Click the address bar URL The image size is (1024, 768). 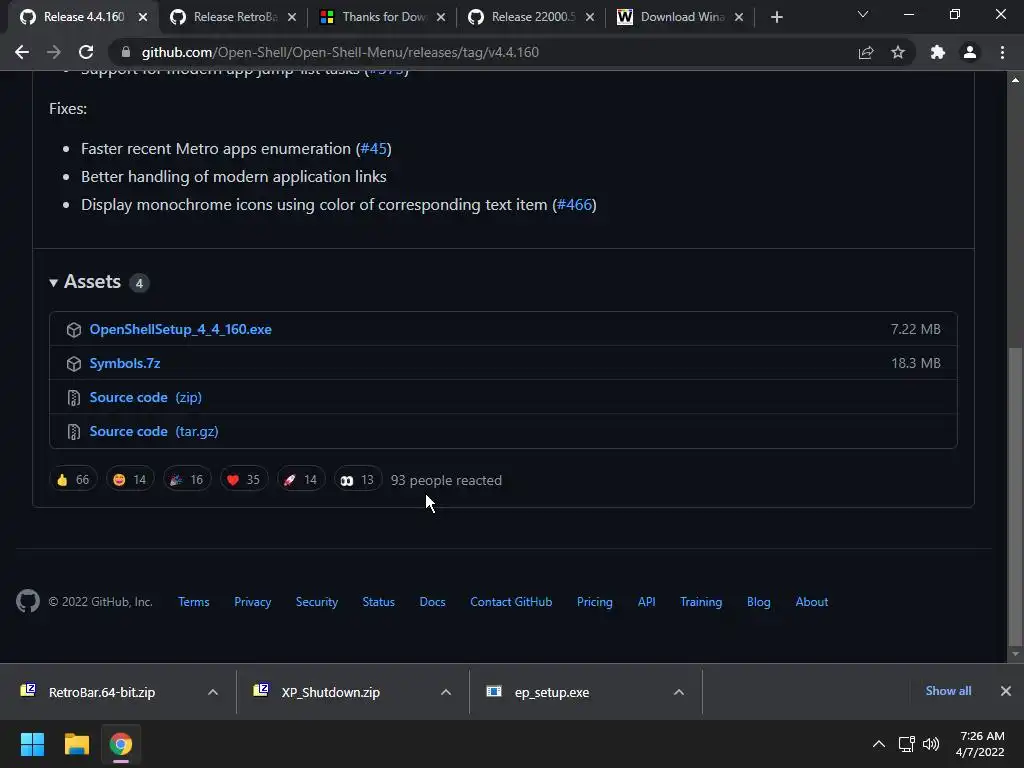point(340,52)
